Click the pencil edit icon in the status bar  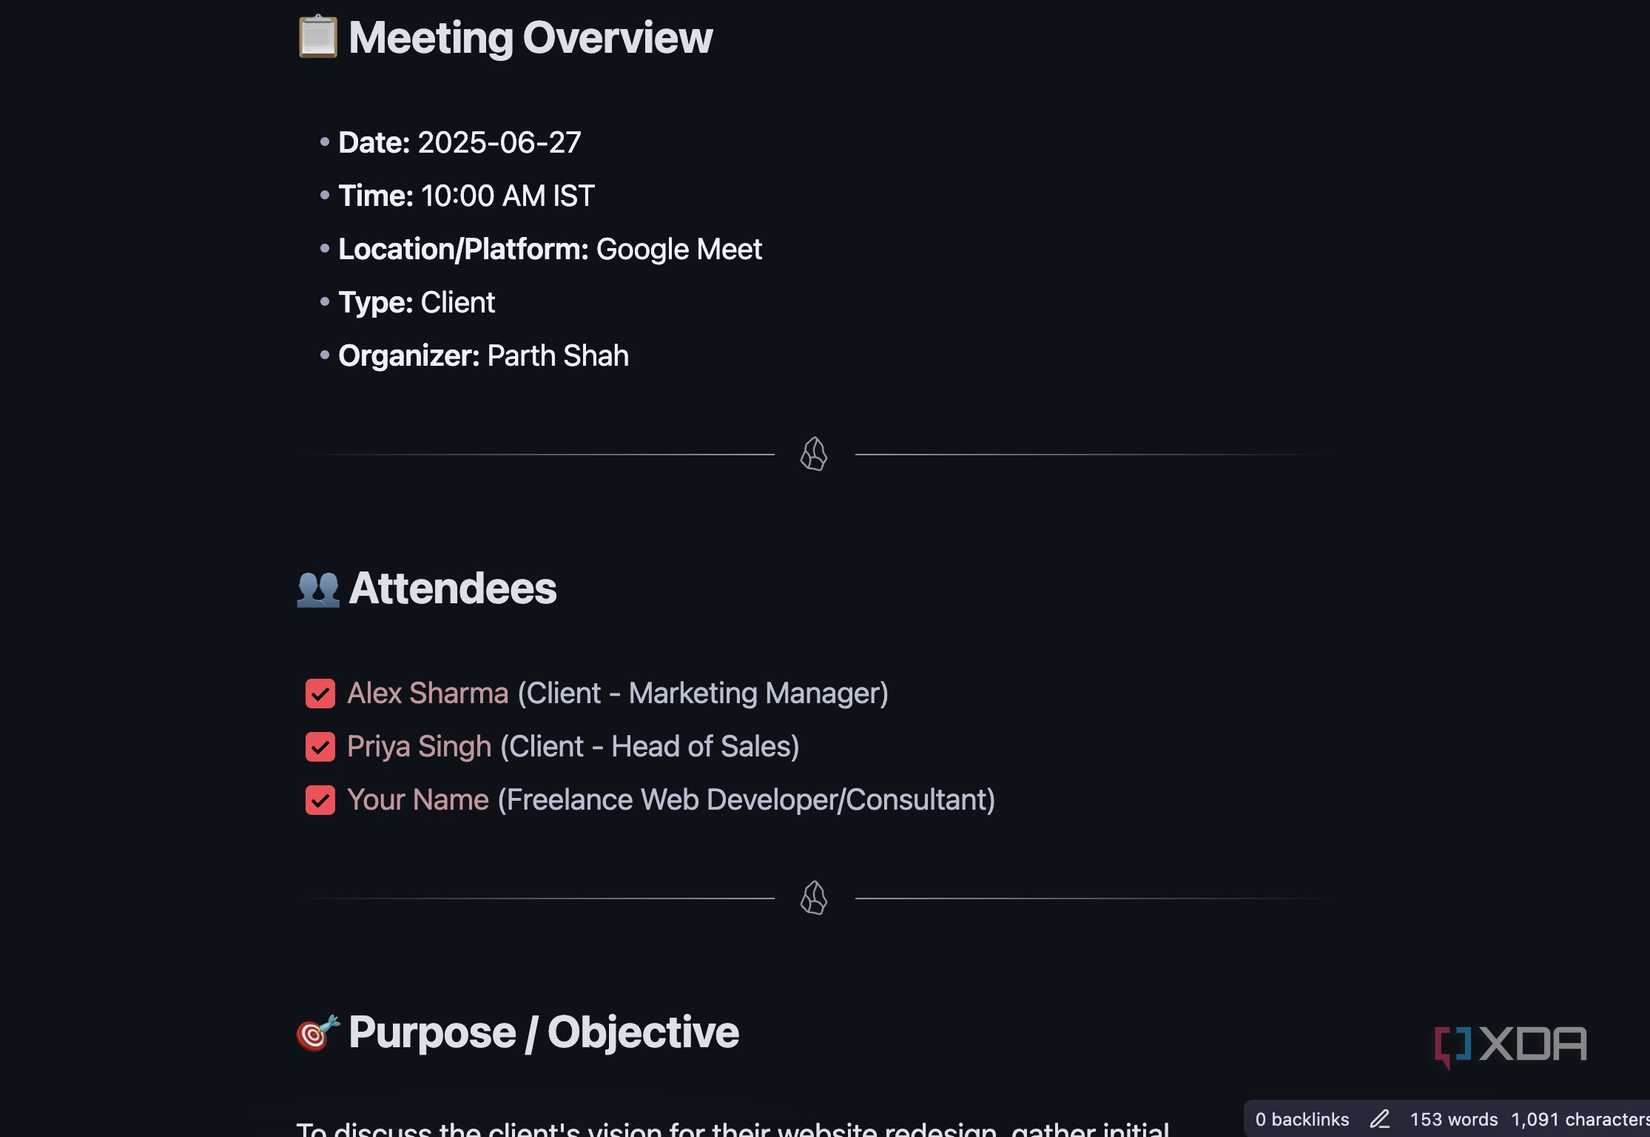(x=1381, y=1119)
